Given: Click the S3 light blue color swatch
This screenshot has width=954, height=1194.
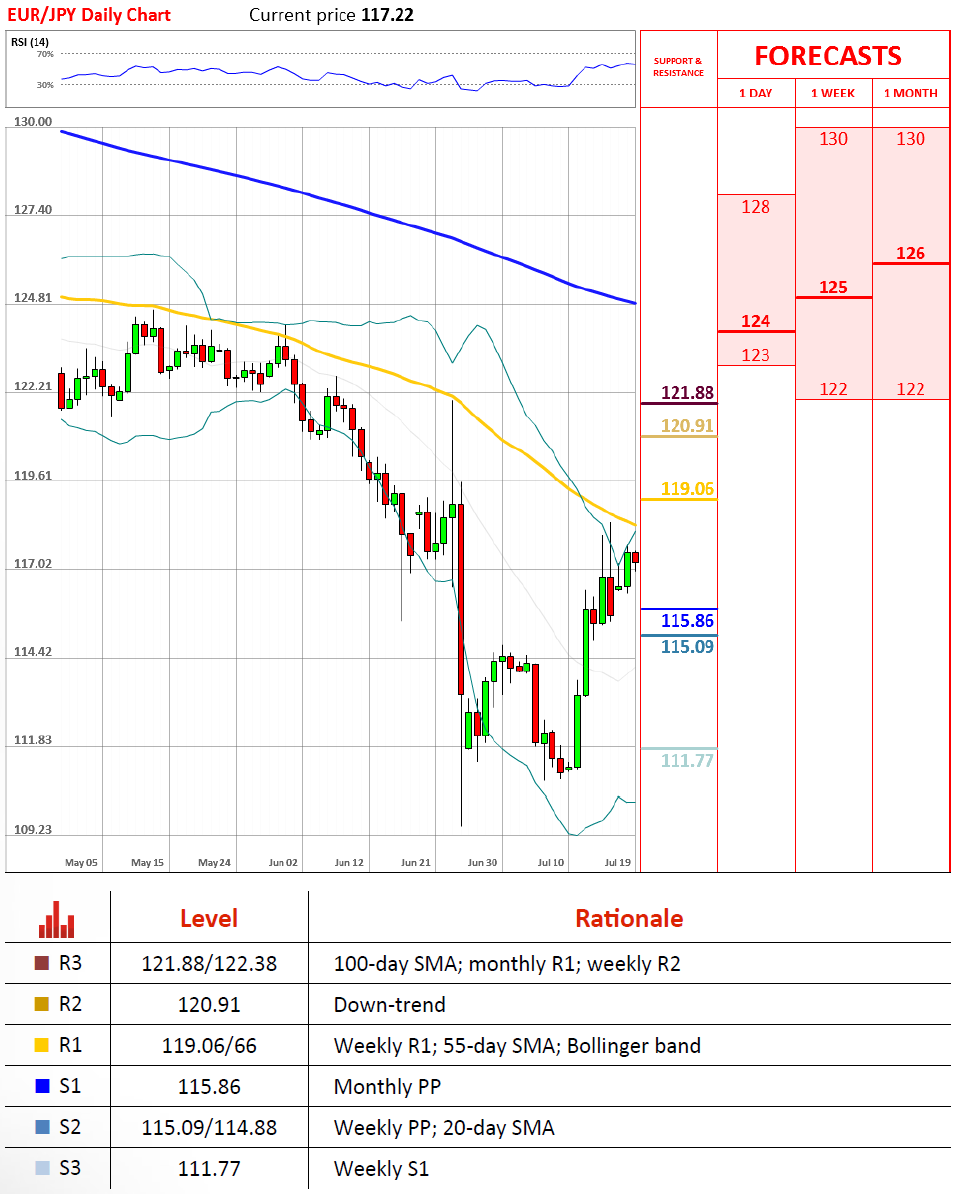Looking at the screenshot, I should (43, 1168).
